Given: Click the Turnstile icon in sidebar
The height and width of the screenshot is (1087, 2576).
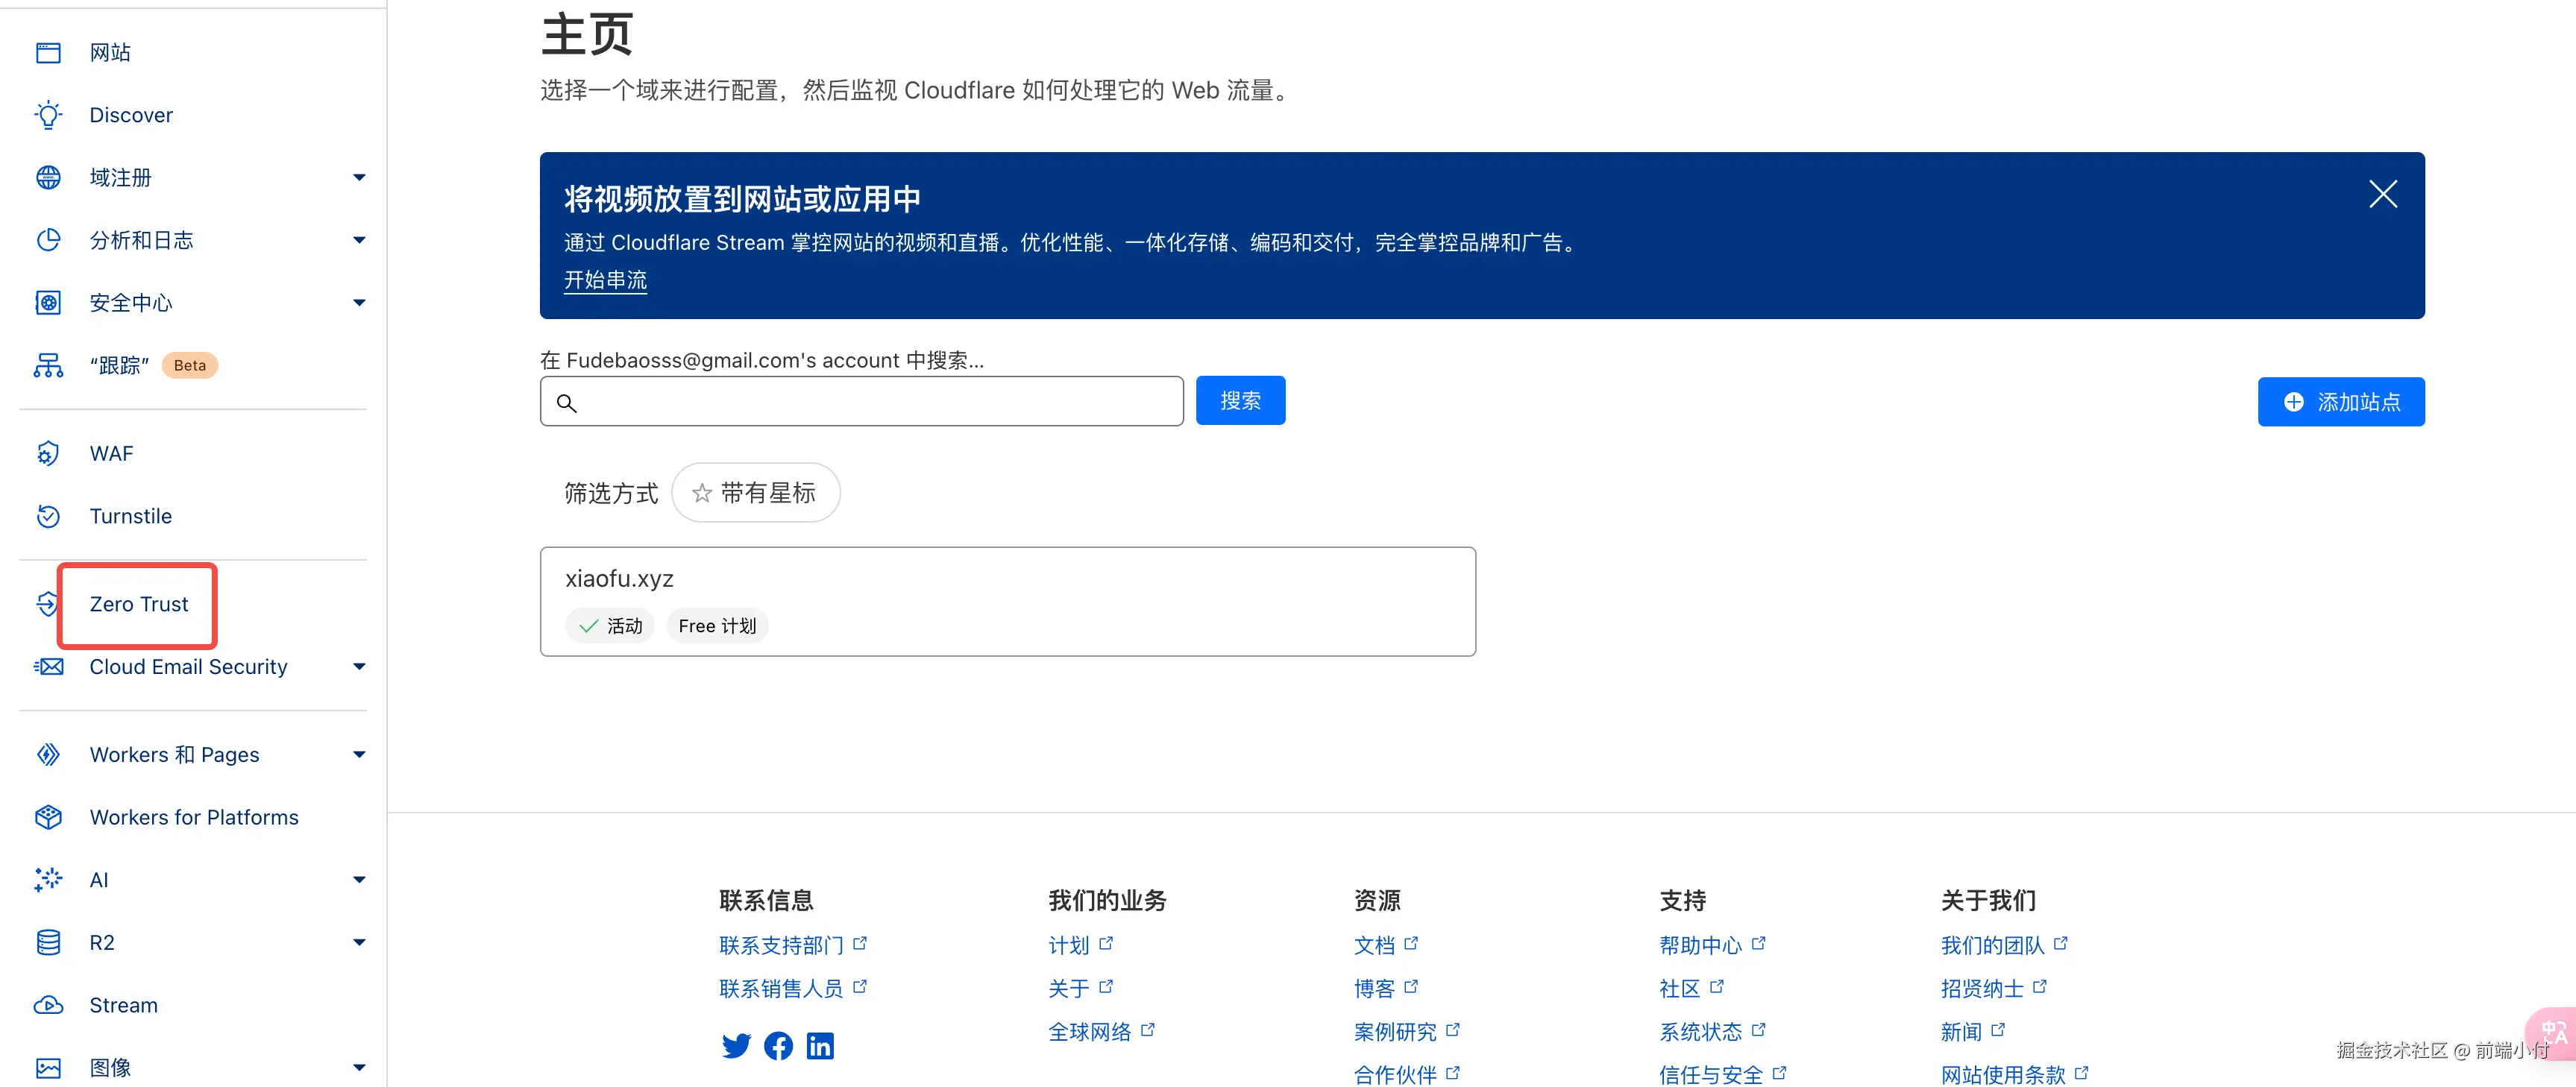Looking at the screenshot, I should (48, 516).
